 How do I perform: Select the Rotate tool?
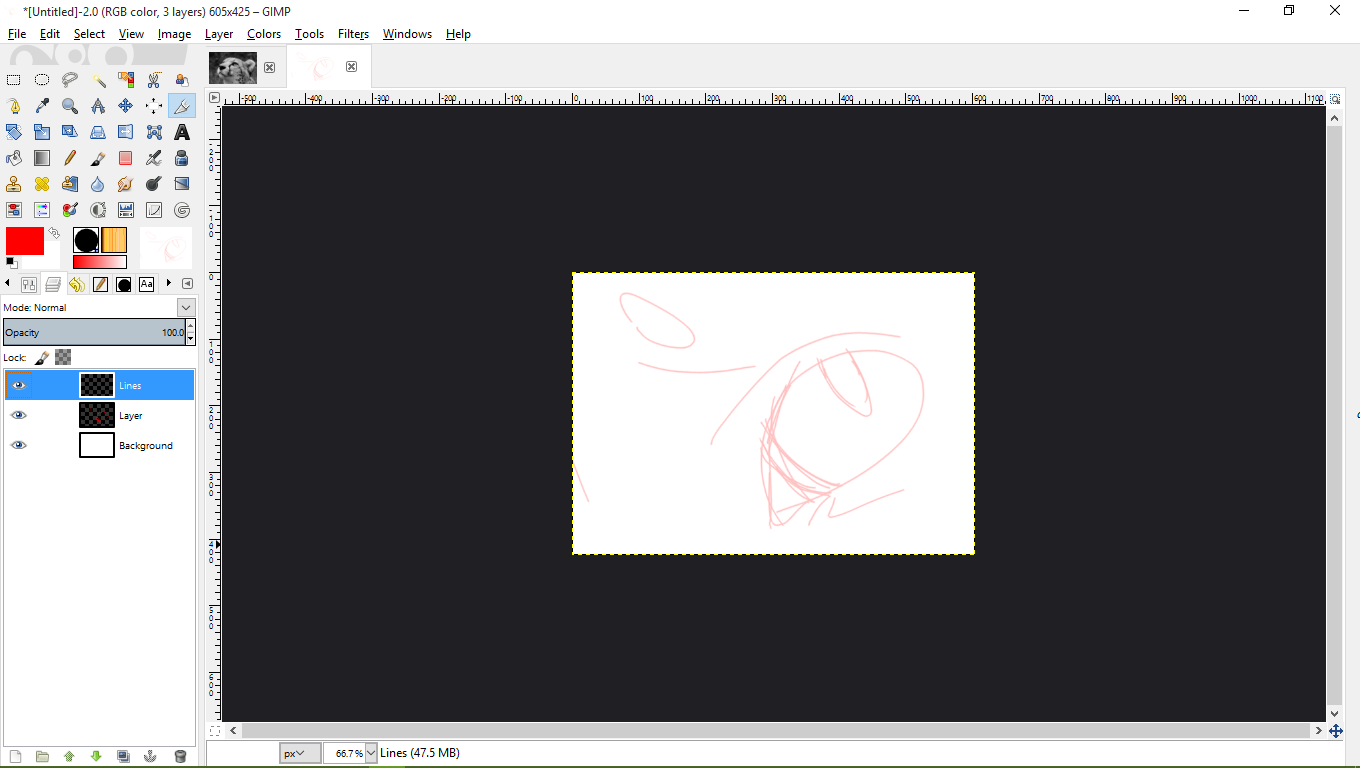click(x=14, y=131)
